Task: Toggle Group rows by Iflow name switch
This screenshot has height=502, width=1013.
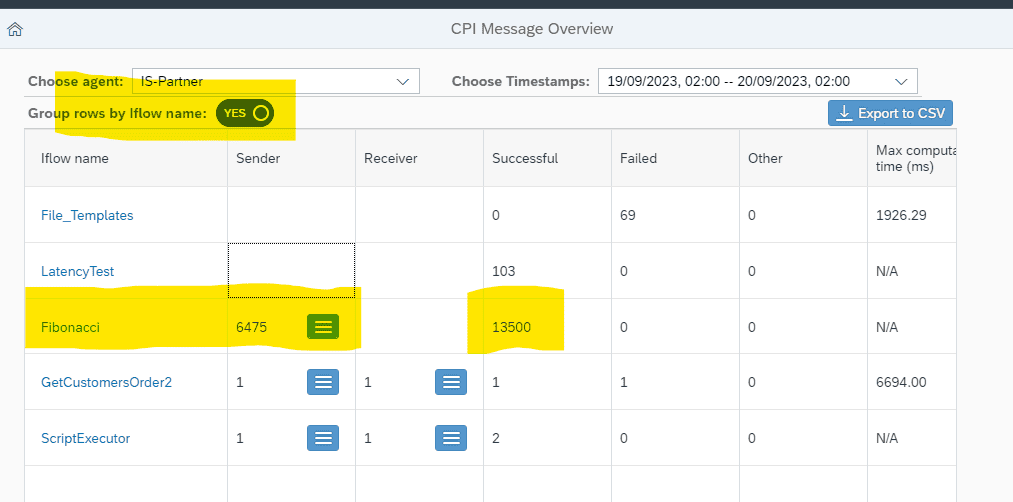Action: point(245,113)
